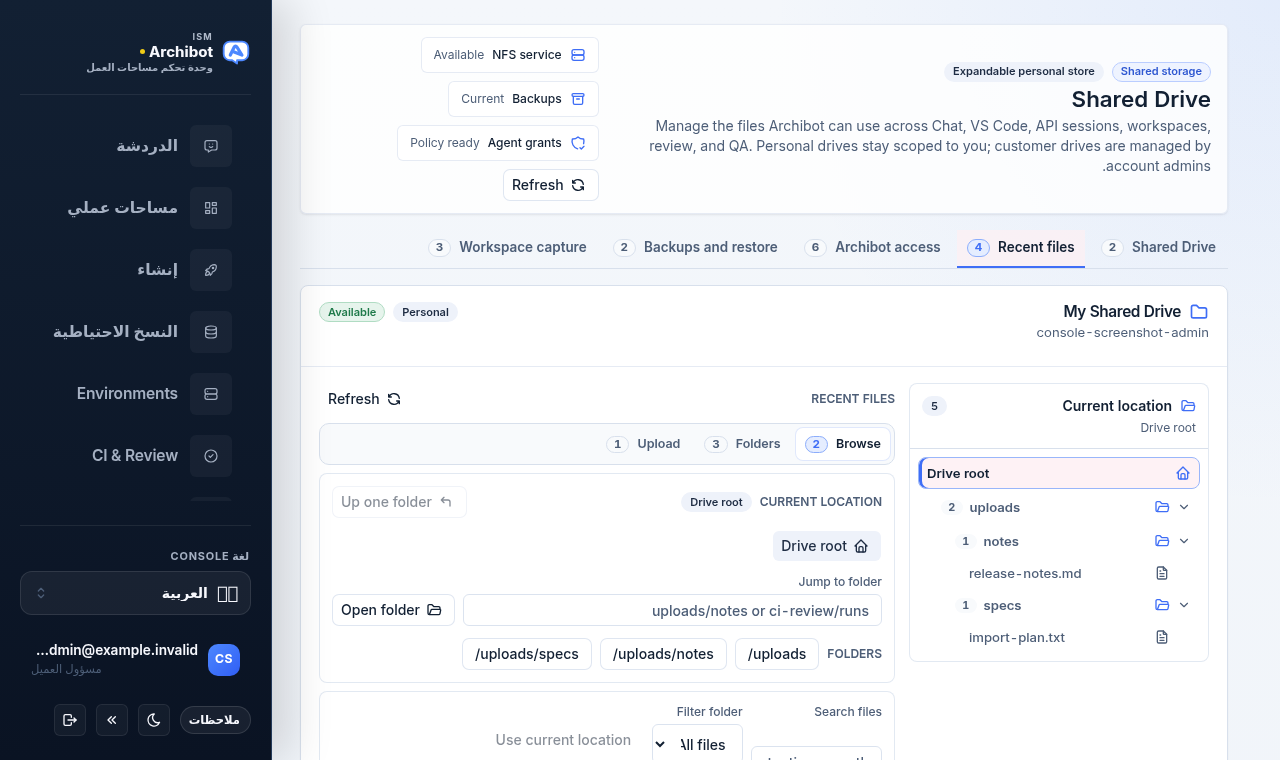Switch to Recent files tab
This screenshot has width=1280, height=760.
(x=1021, y=247)
